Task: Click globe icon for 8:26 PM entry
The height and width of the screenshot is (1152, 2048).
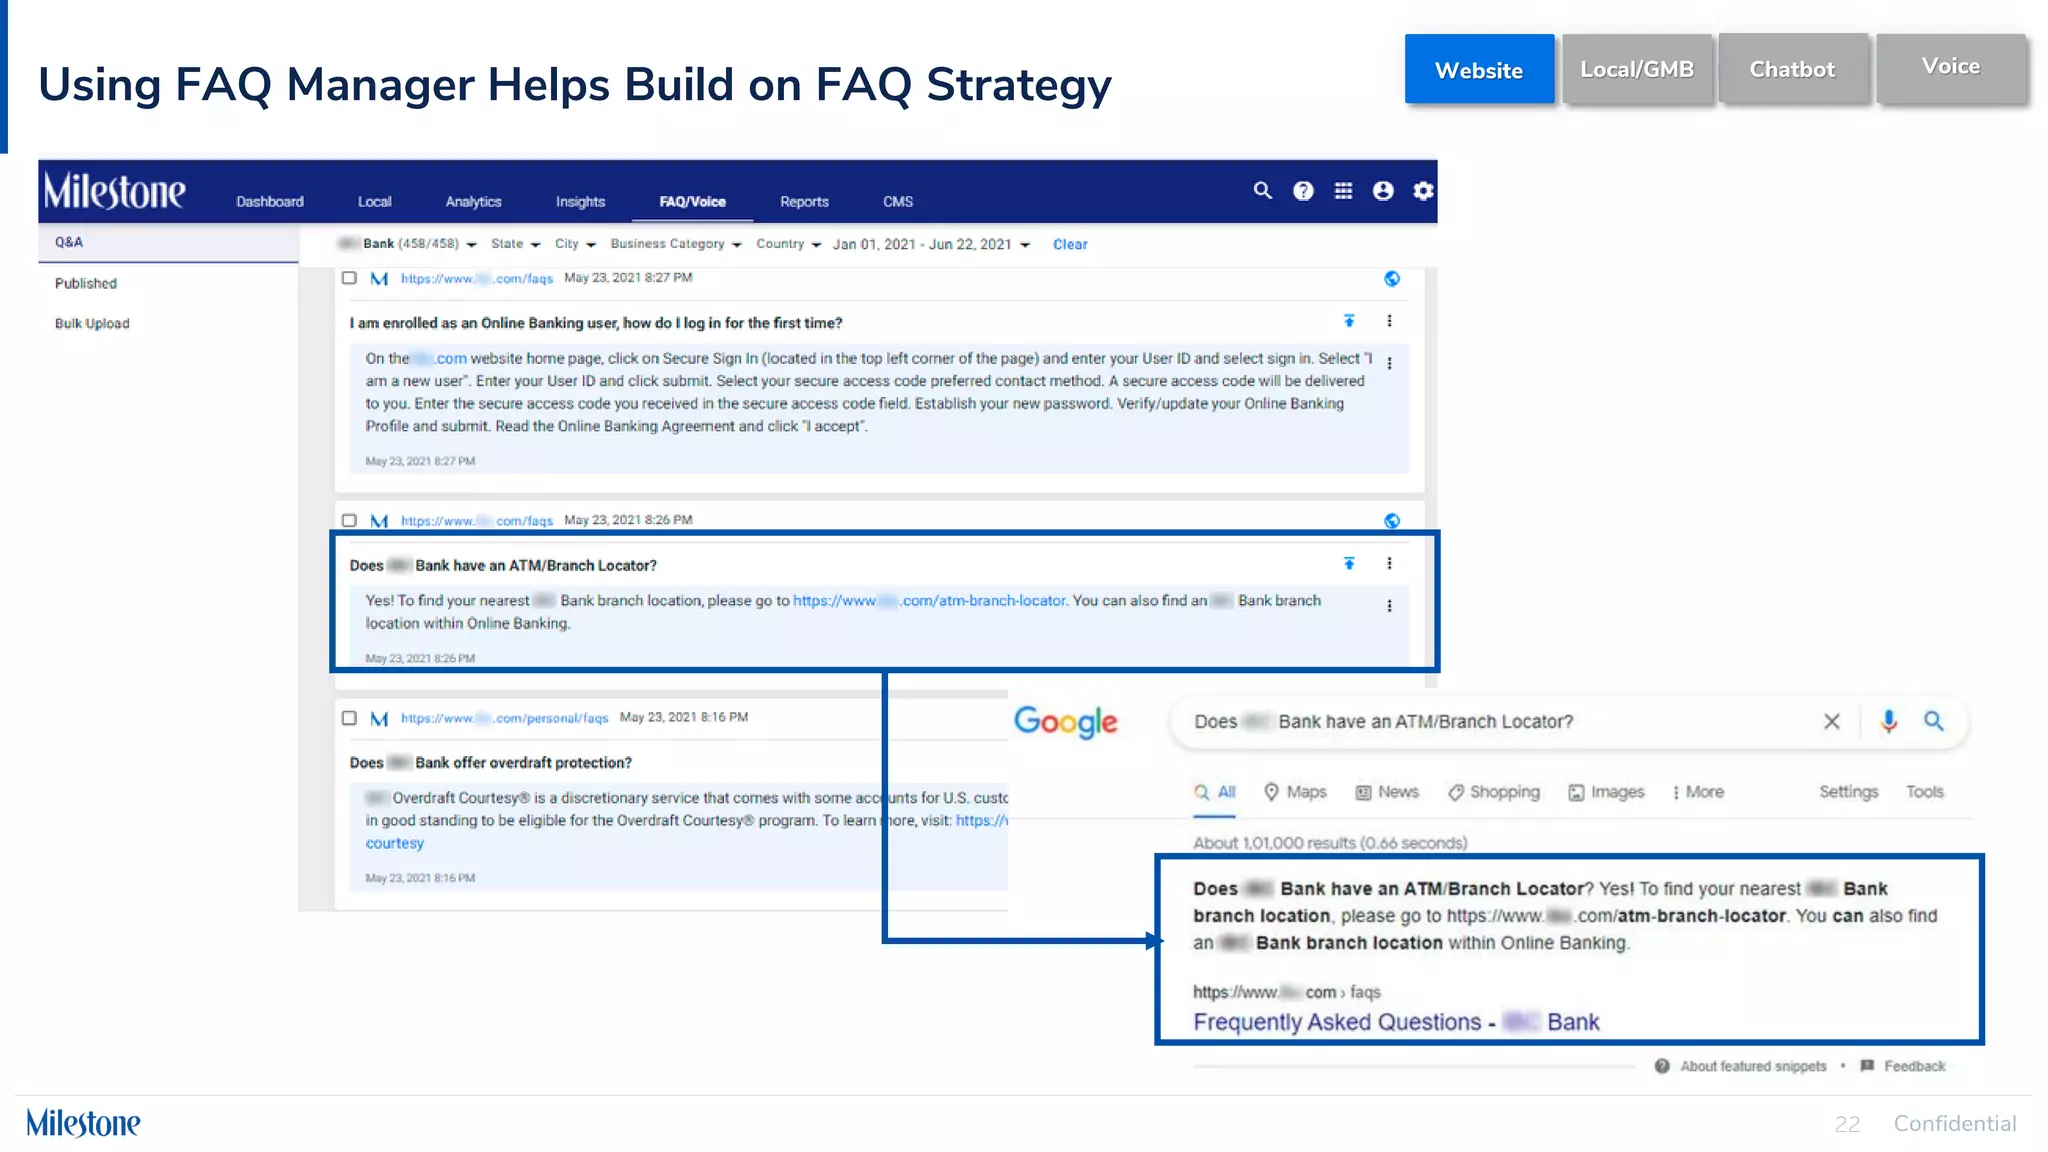Action: pos(1391,520)
